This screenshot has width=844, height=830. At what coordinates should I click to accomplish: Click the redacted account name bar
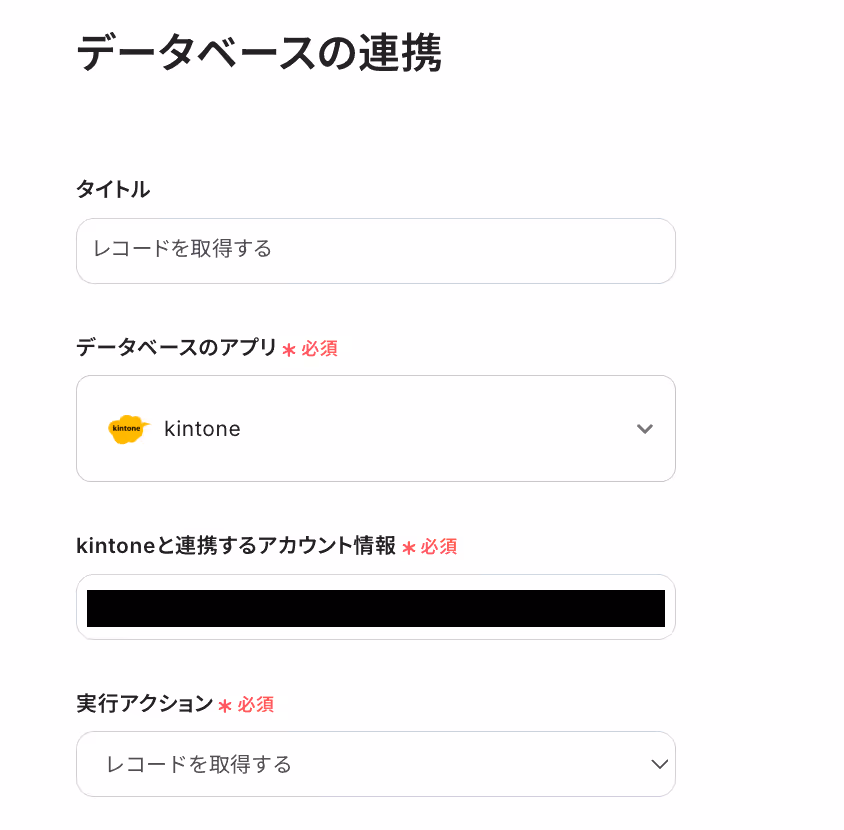tap(376, 608)
